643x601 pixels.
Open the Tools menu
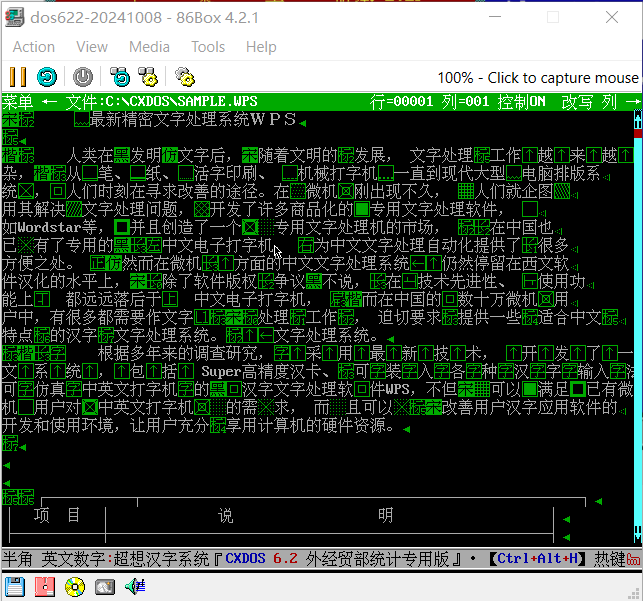click(x=208, y=47)
